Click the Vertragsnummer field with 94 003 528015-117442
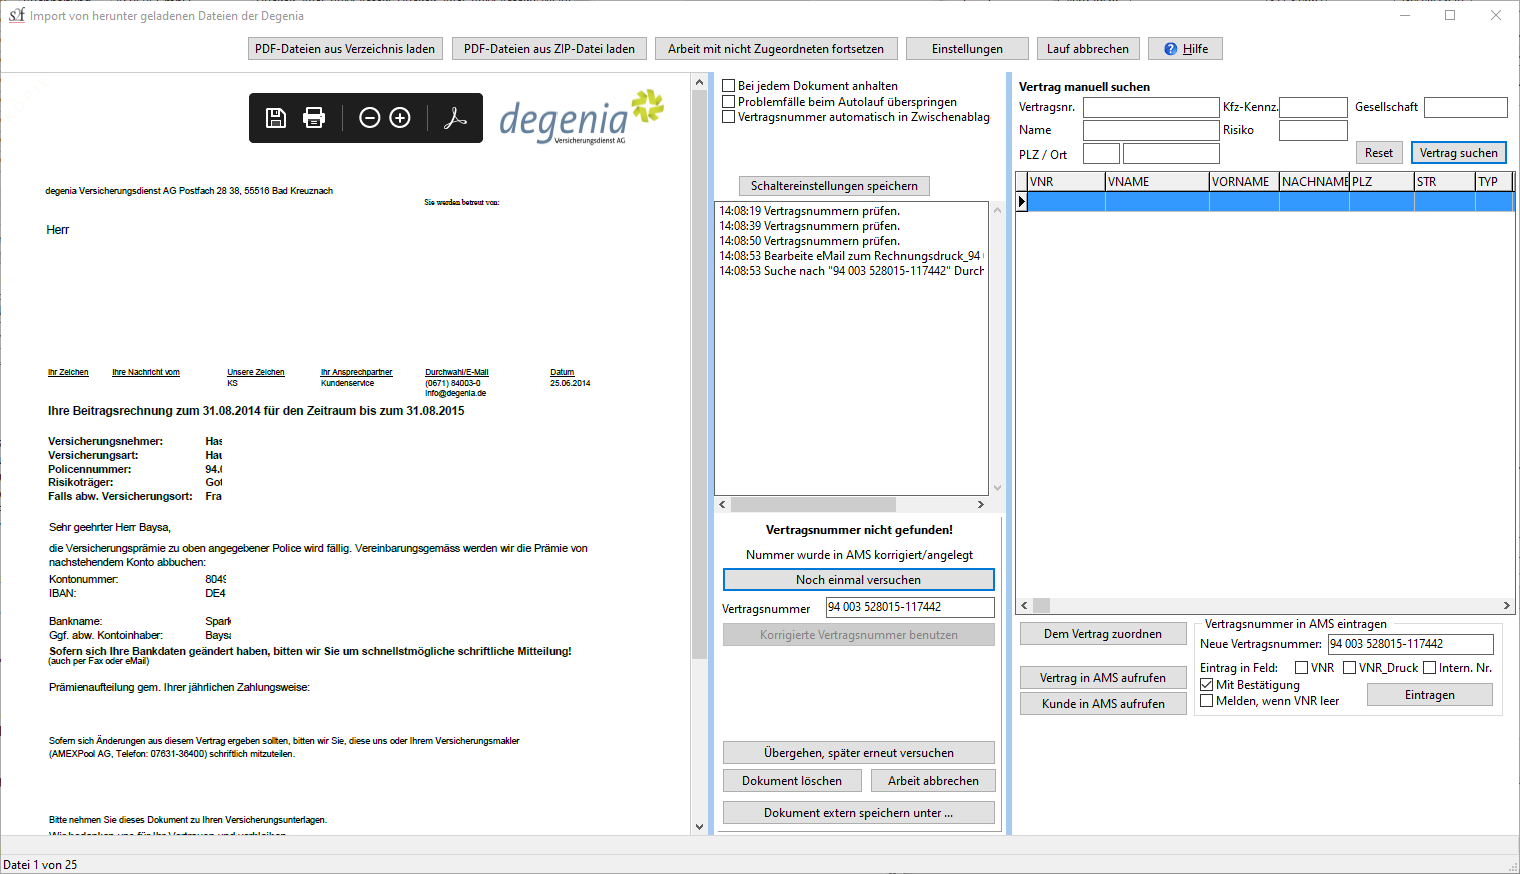 coord(910,607)
